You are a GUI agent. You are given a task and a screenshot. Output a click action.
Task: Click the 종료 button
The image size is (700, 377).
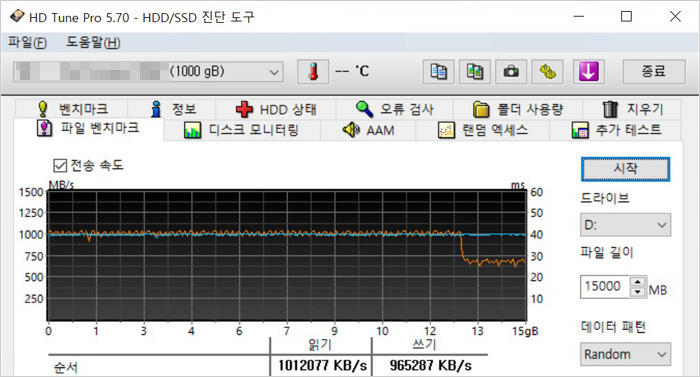tap(654, 71)
